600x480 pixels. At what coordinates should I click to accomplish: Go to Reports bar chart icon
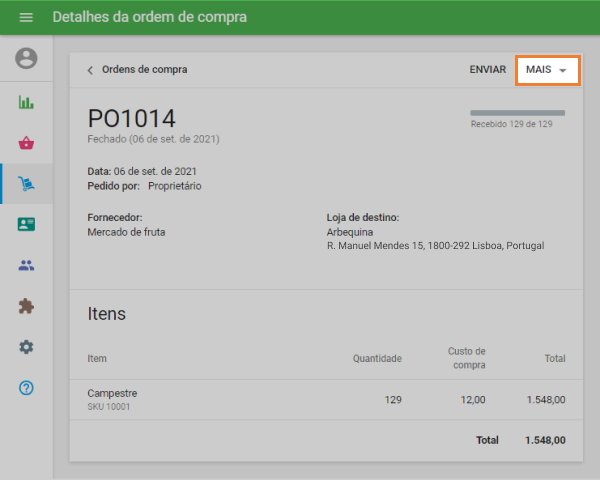26,102
